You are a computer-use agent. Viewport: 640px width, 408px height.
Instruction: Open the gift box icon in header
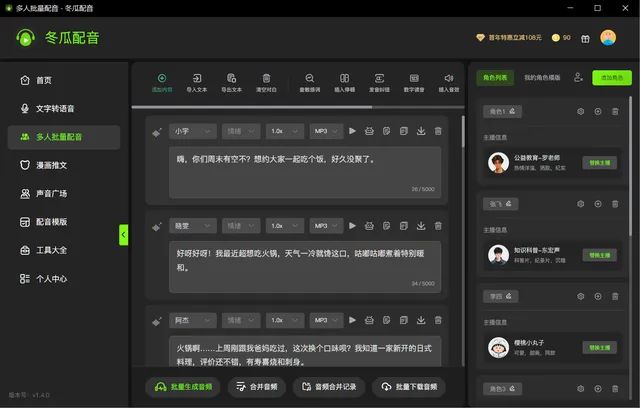pos(585,38)
